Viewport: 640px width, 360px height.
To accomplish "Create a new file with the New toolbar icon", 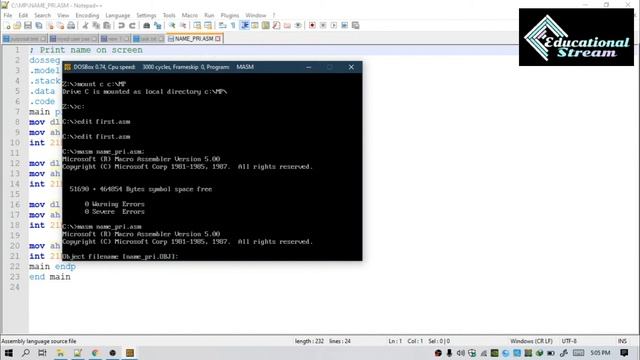I will coord(7,25).
